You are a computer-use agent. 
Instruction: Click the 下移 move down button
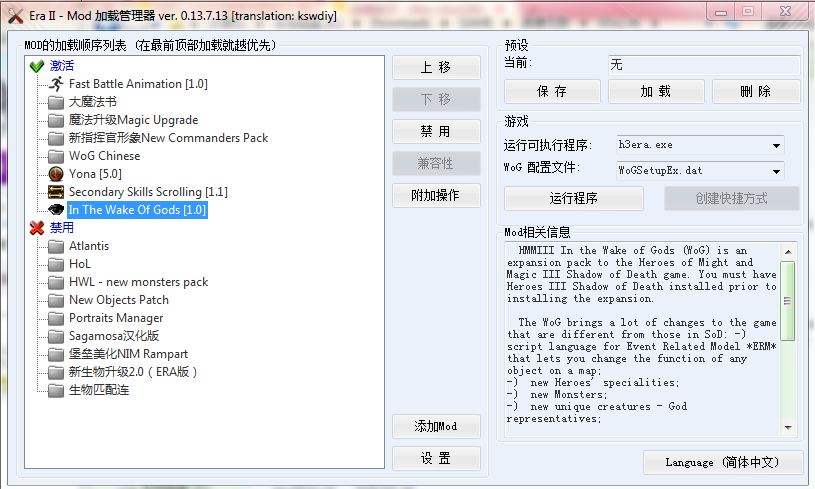point(436,99)
